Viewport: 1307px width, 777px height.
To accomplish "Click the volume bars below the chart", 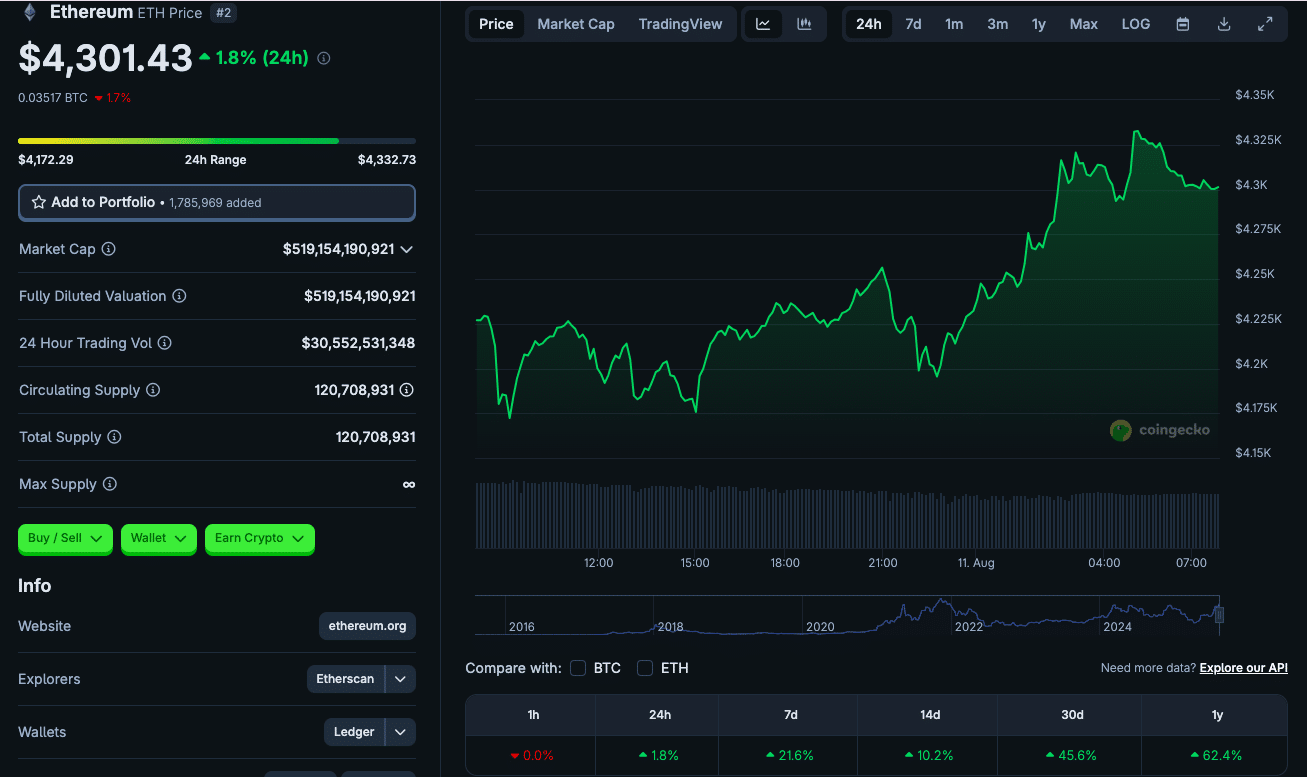I will pyautogui.click(x=847, y=515).
